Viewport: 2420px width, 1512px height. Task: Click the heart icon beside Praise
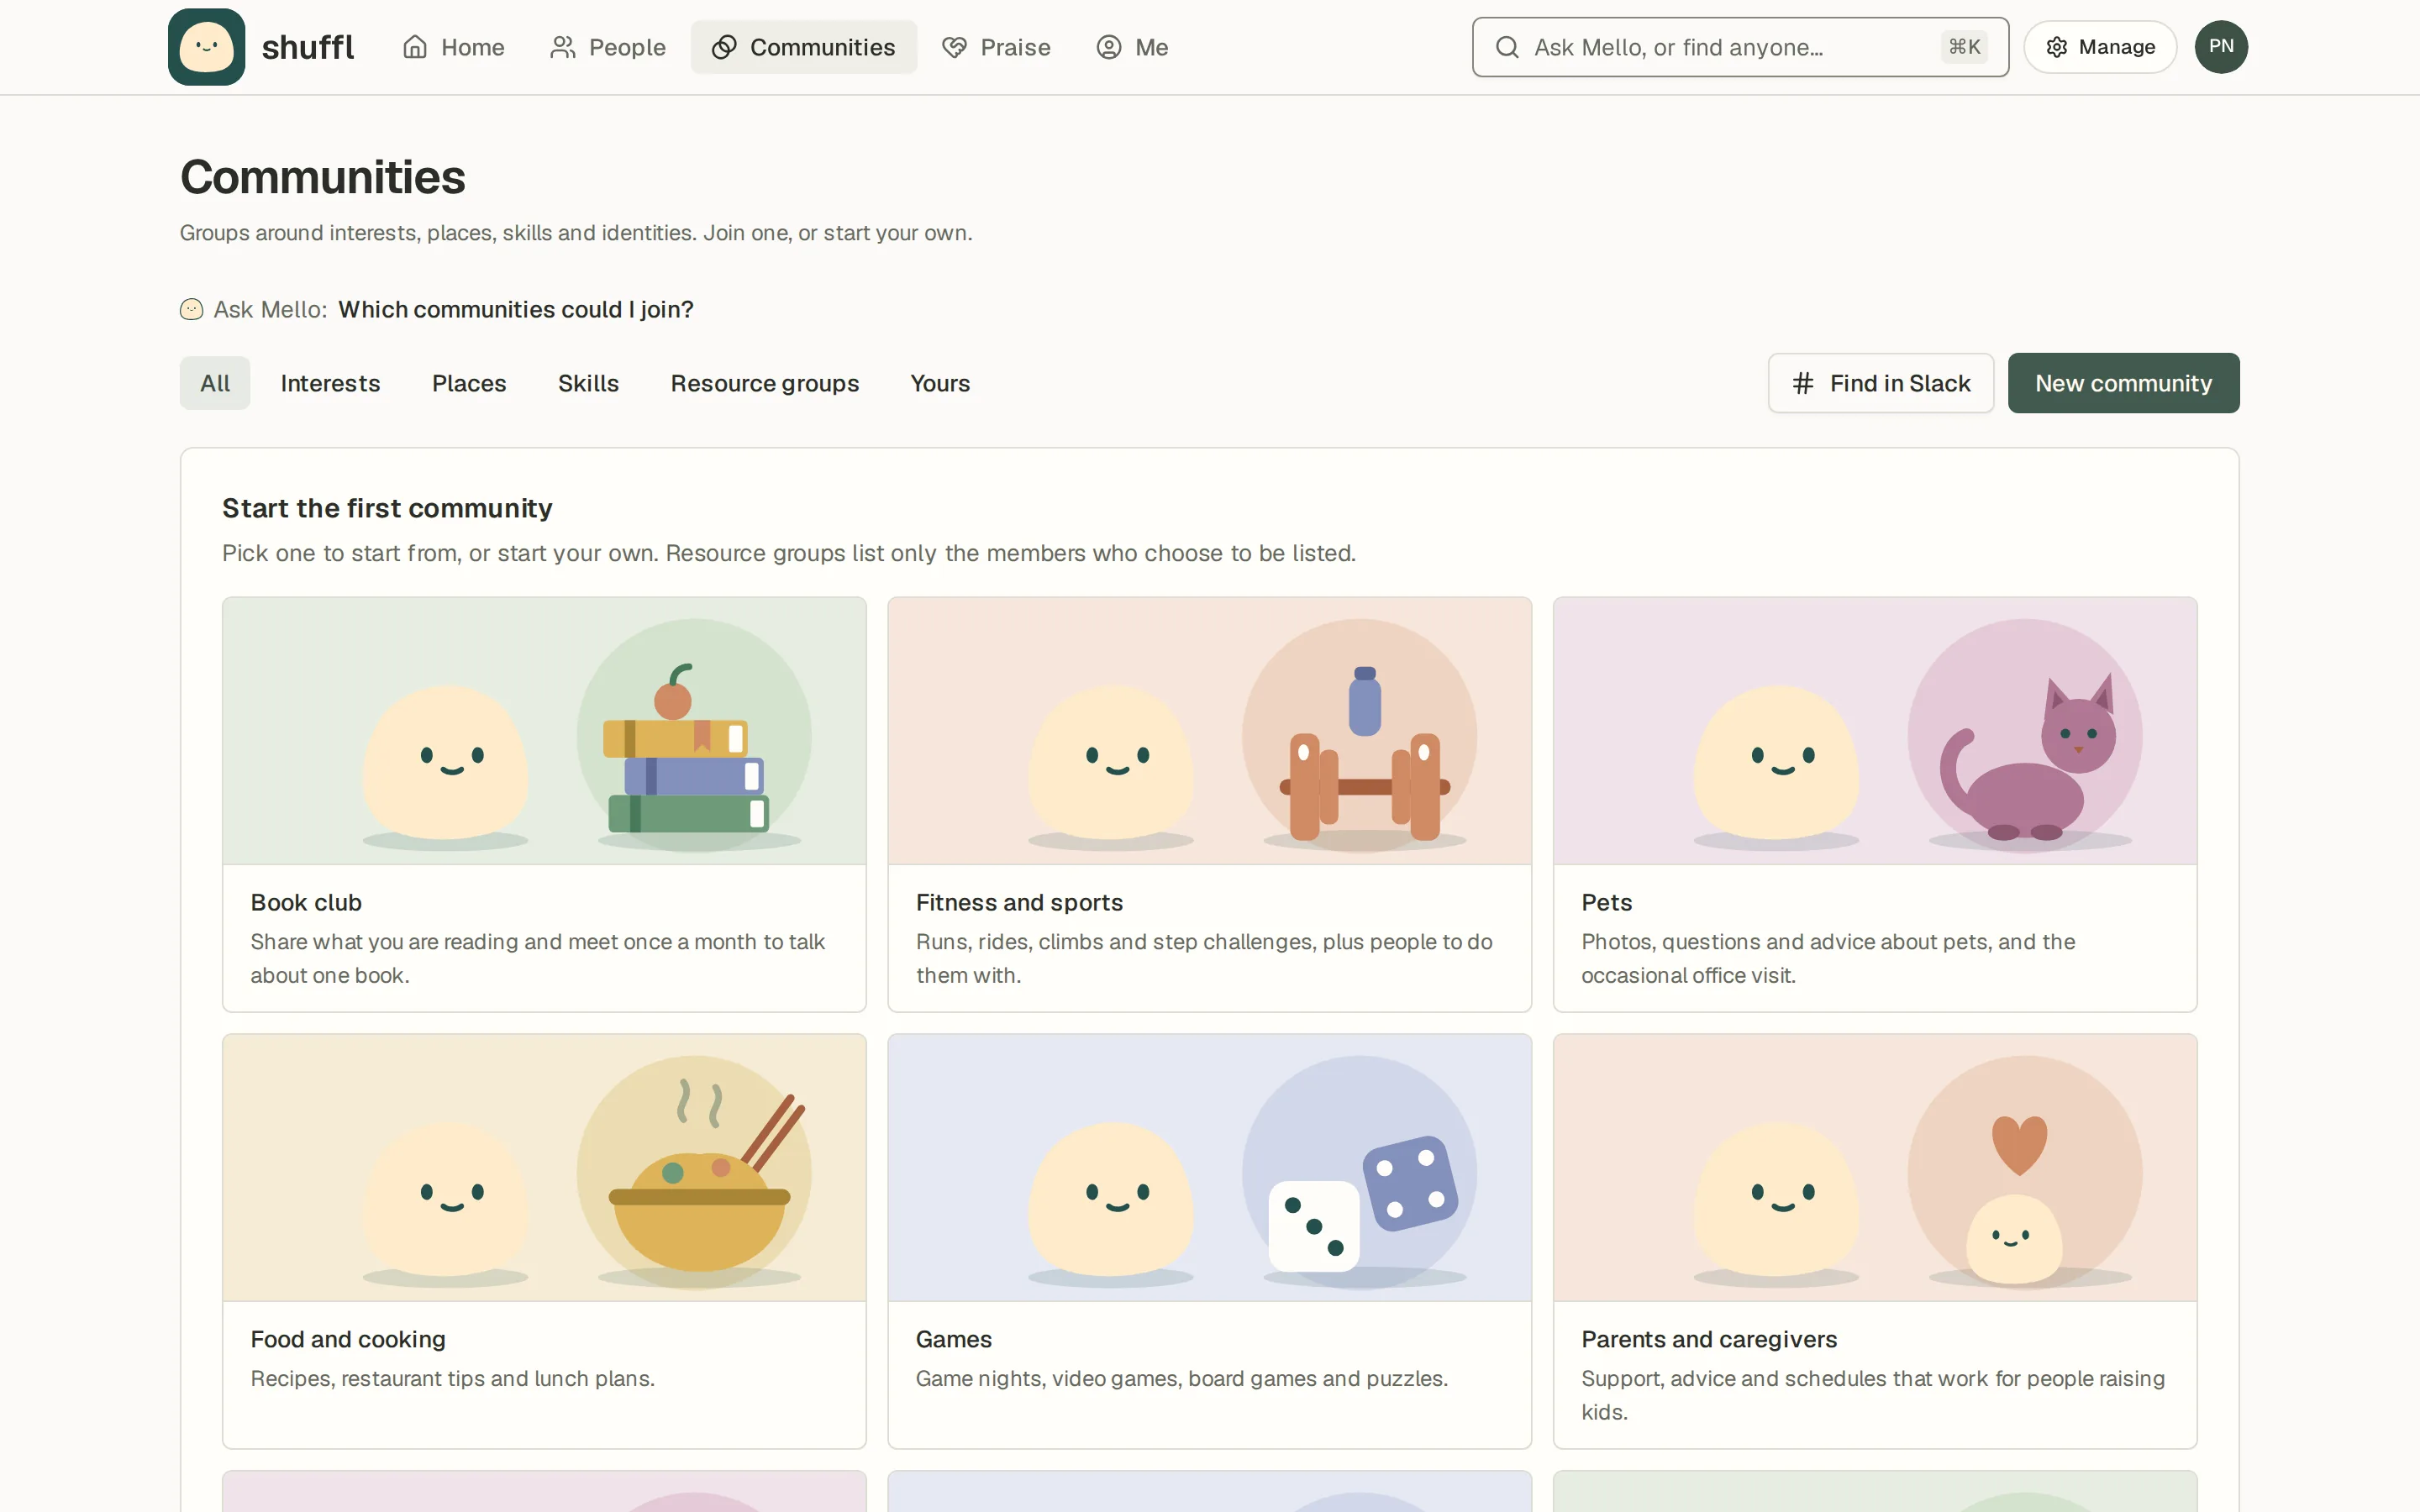[x=954, y=47]
